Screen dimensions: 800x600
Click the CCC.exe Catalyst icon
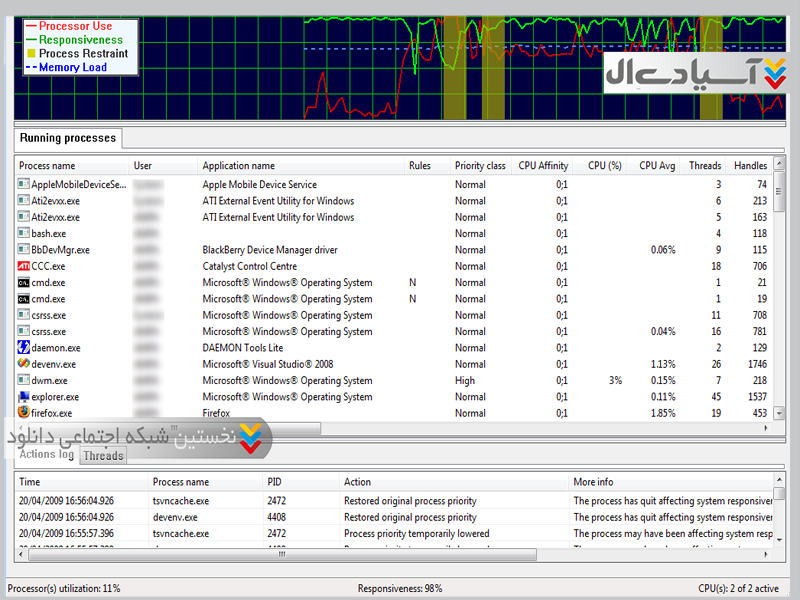click(x=24, y=266)
